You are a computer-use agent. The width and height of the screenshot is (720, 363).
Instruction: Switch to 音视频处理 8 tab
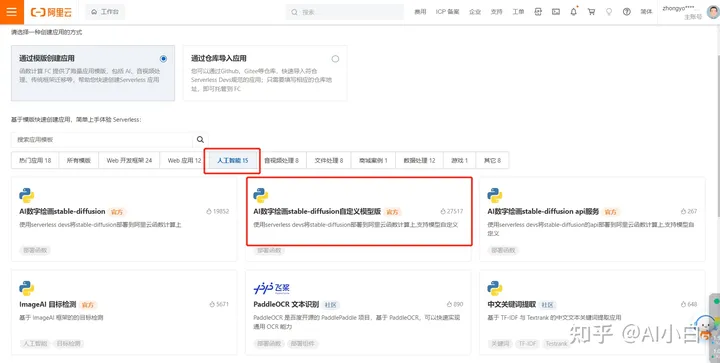281,161
